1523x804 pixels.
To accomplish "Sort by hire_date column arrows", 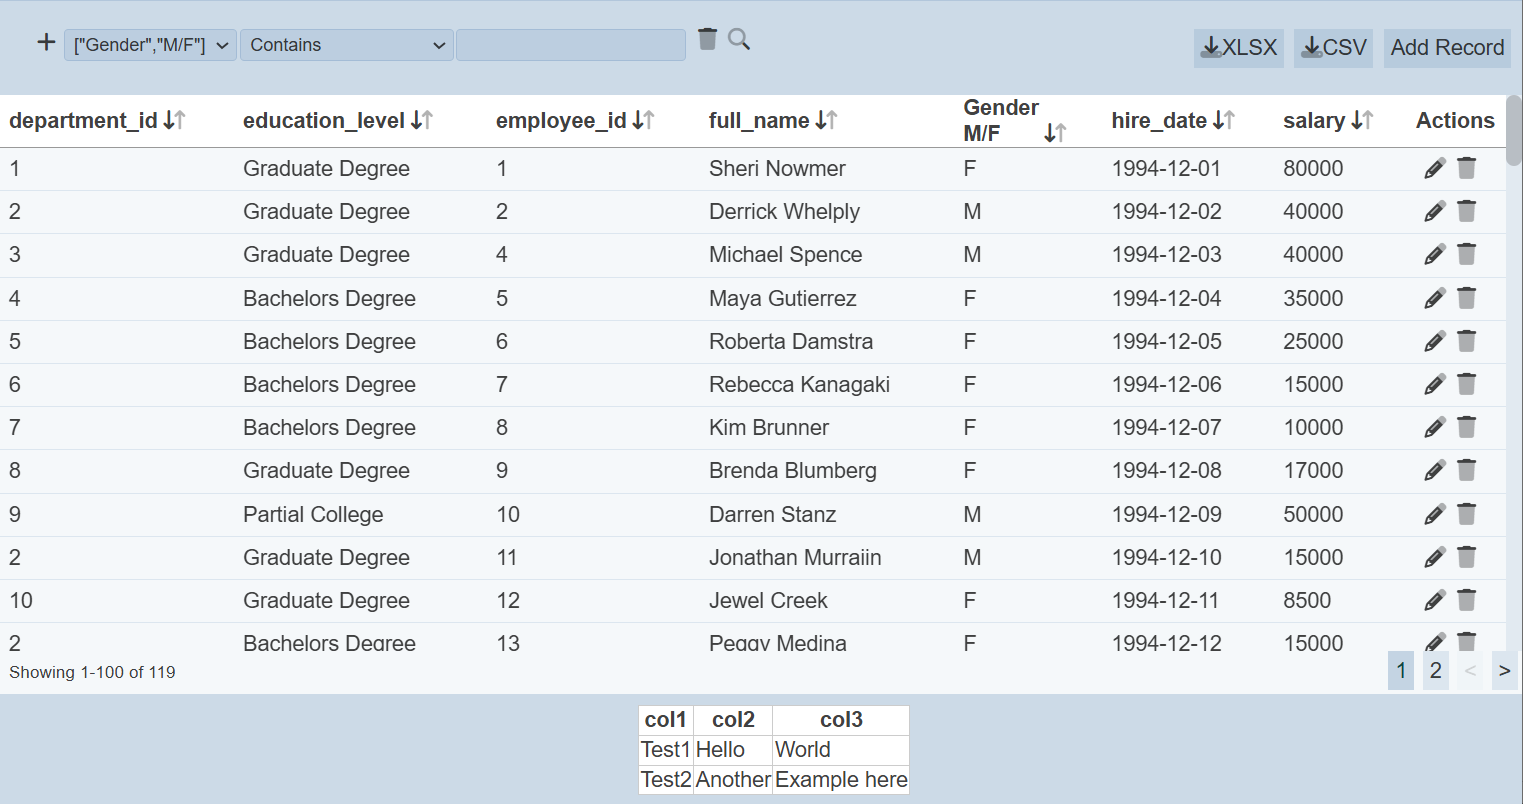I will (x=1223, y=120).
